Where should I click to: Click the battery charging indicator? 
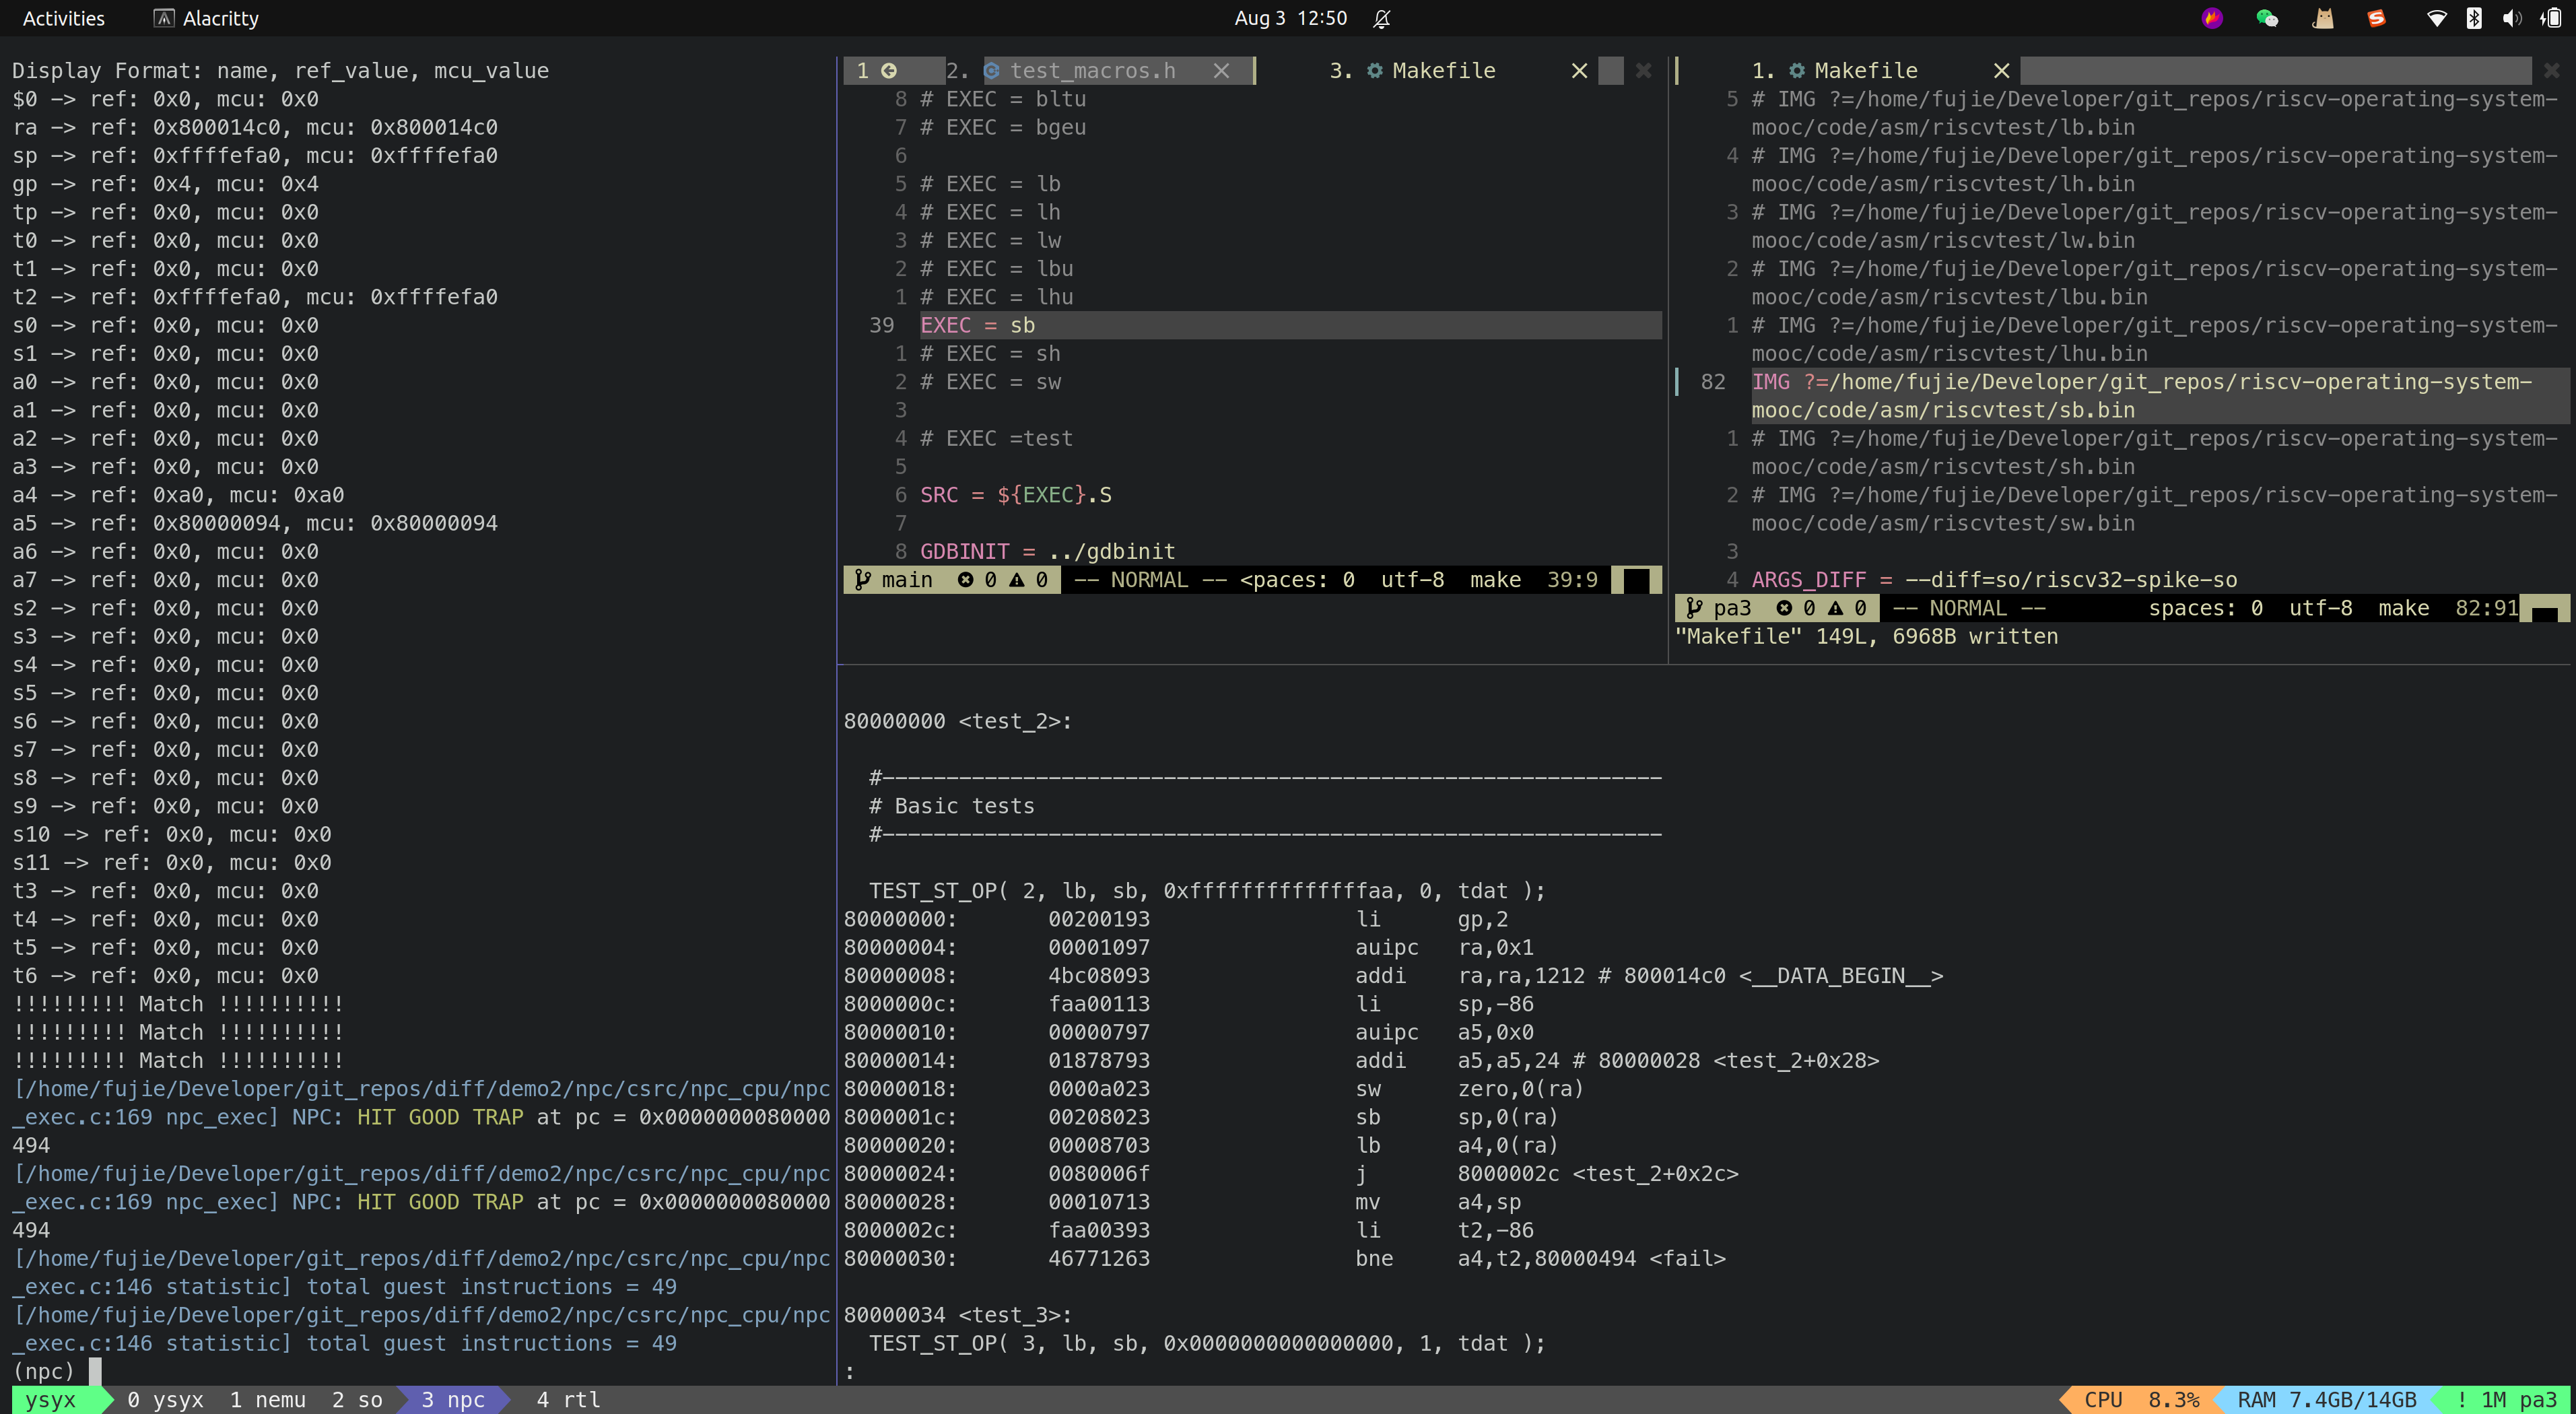tap(2550, 18)
